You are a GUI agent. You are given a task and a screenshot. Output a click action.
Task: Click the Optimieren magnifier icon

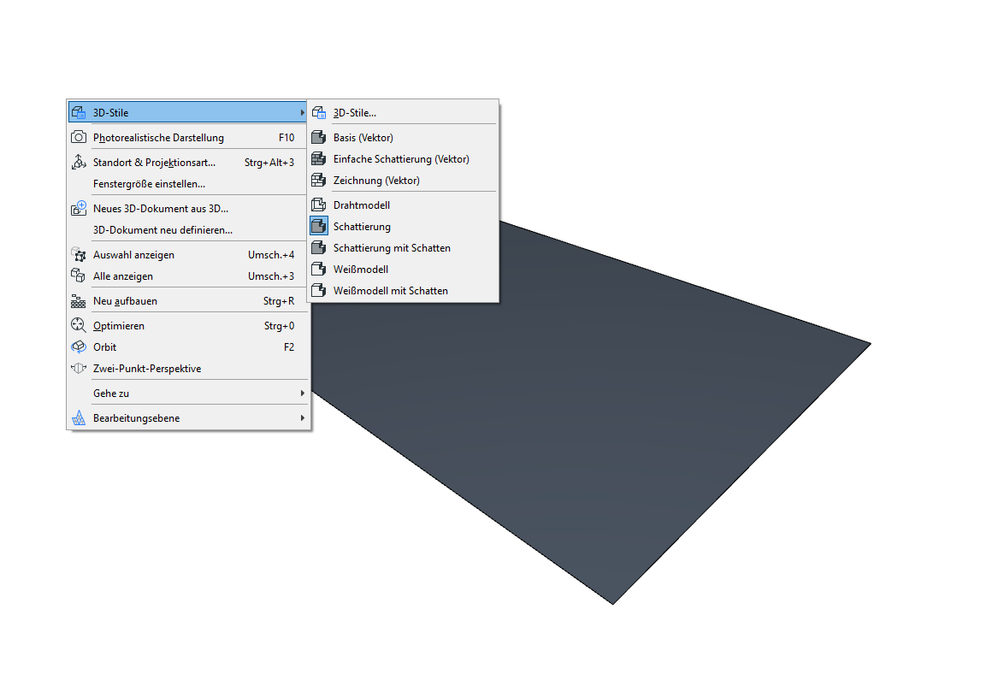tap(79, 325)
